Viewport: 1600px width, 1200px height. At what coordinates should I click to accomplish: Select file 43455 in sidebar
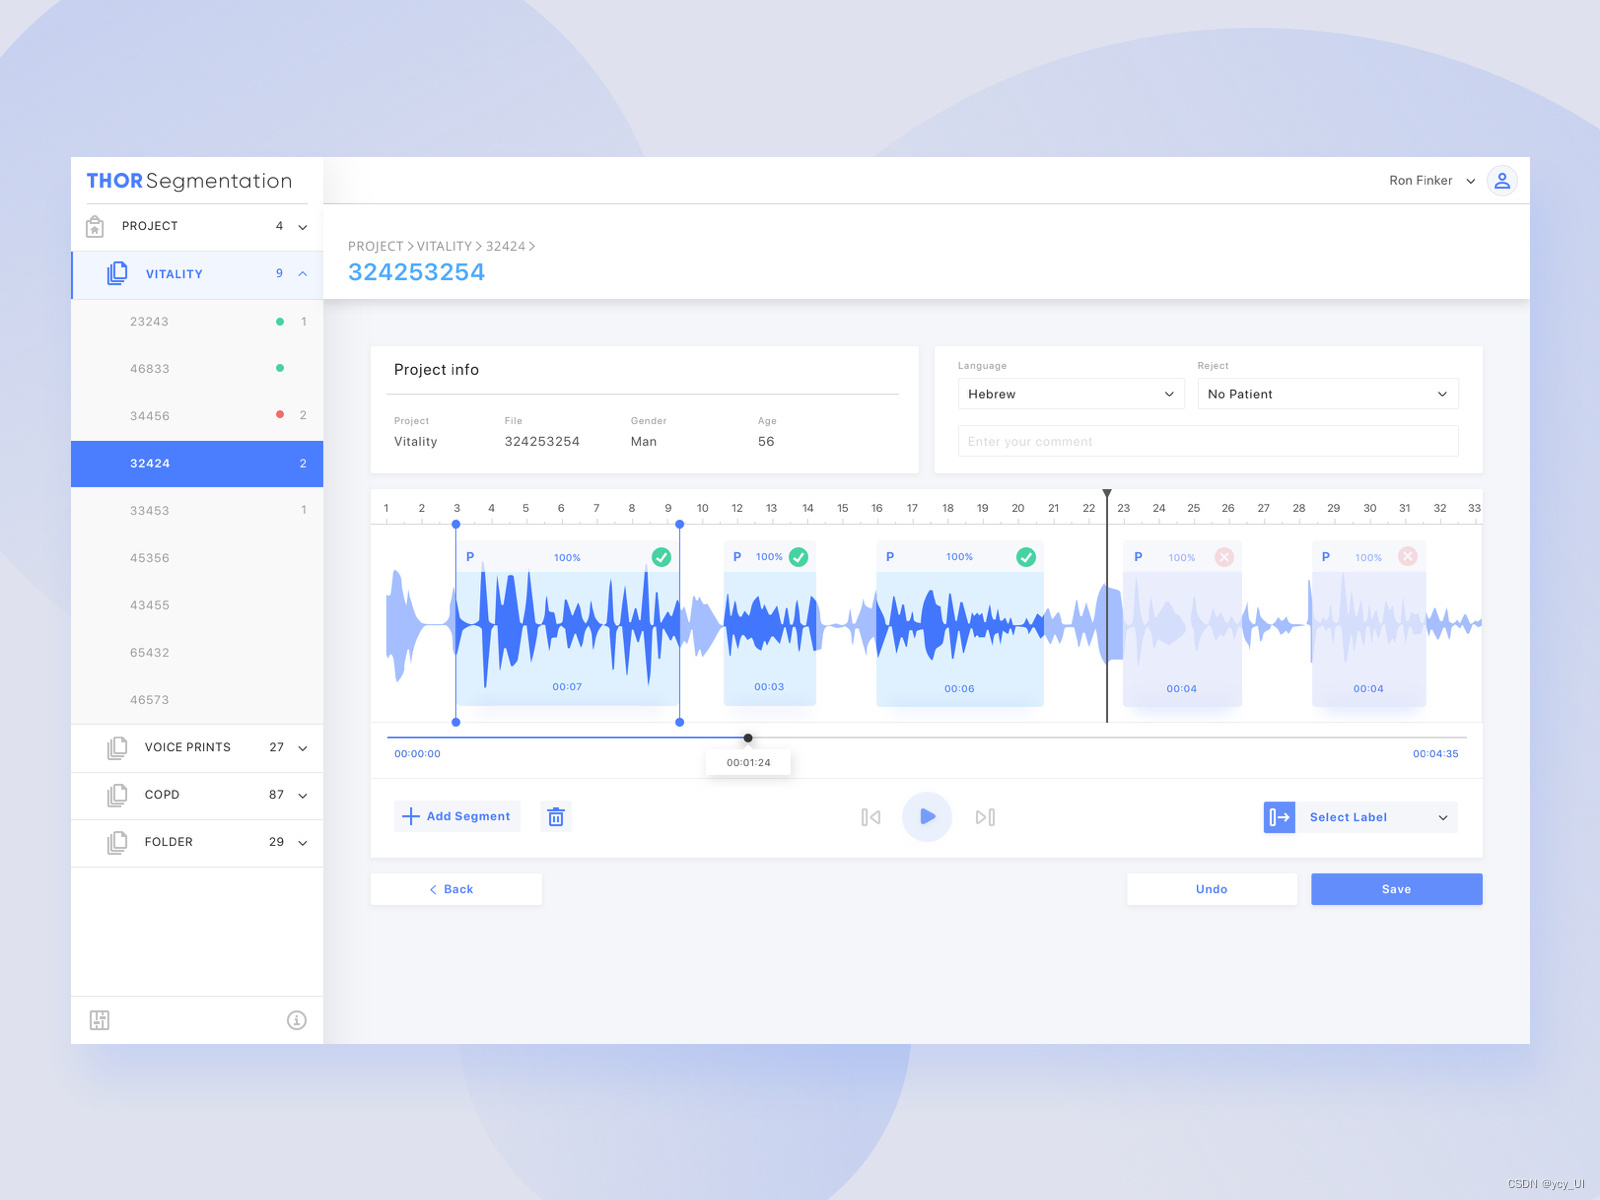197,605
